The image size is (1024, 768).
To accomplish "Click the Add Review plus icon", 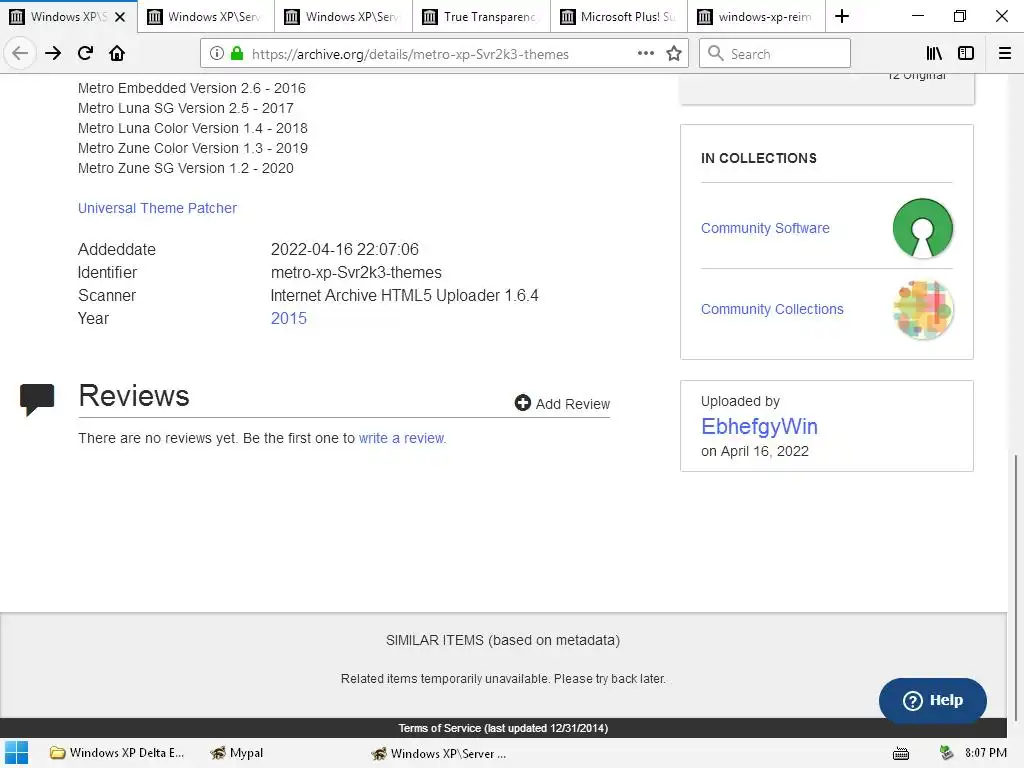I will click(522, 403).
